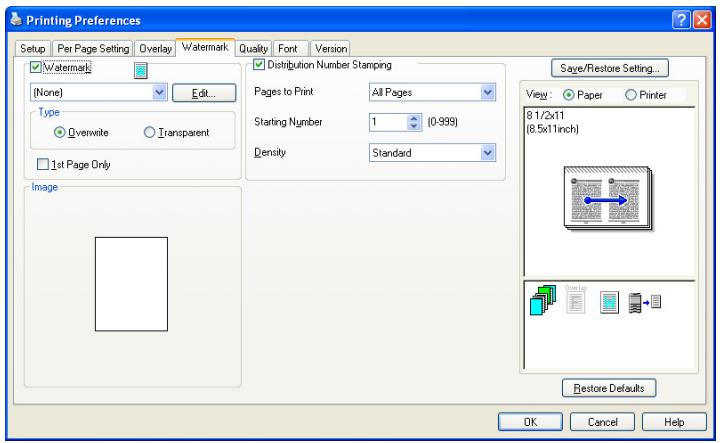Viewport: 720px width, 443px height.
Task: Toggle Distribution Number Stamping checkbox
Action: point(259,64)
